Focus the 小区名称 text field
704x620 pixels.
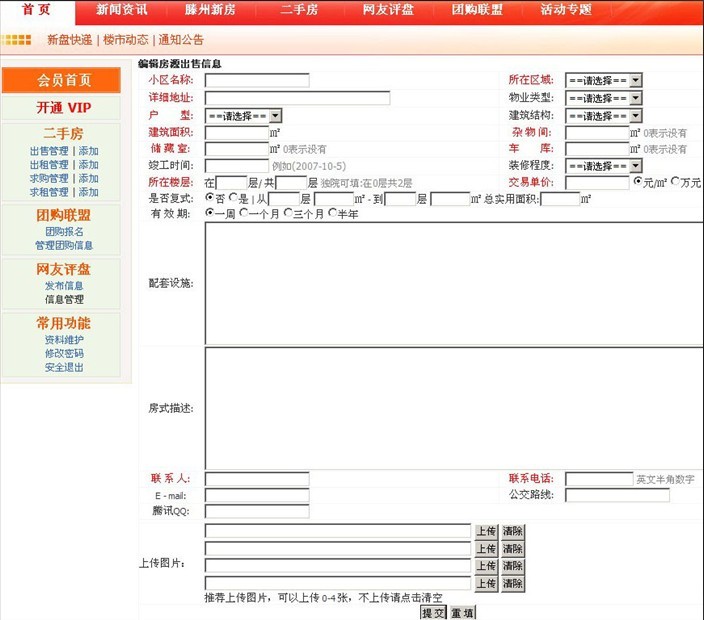coord(257,81)
